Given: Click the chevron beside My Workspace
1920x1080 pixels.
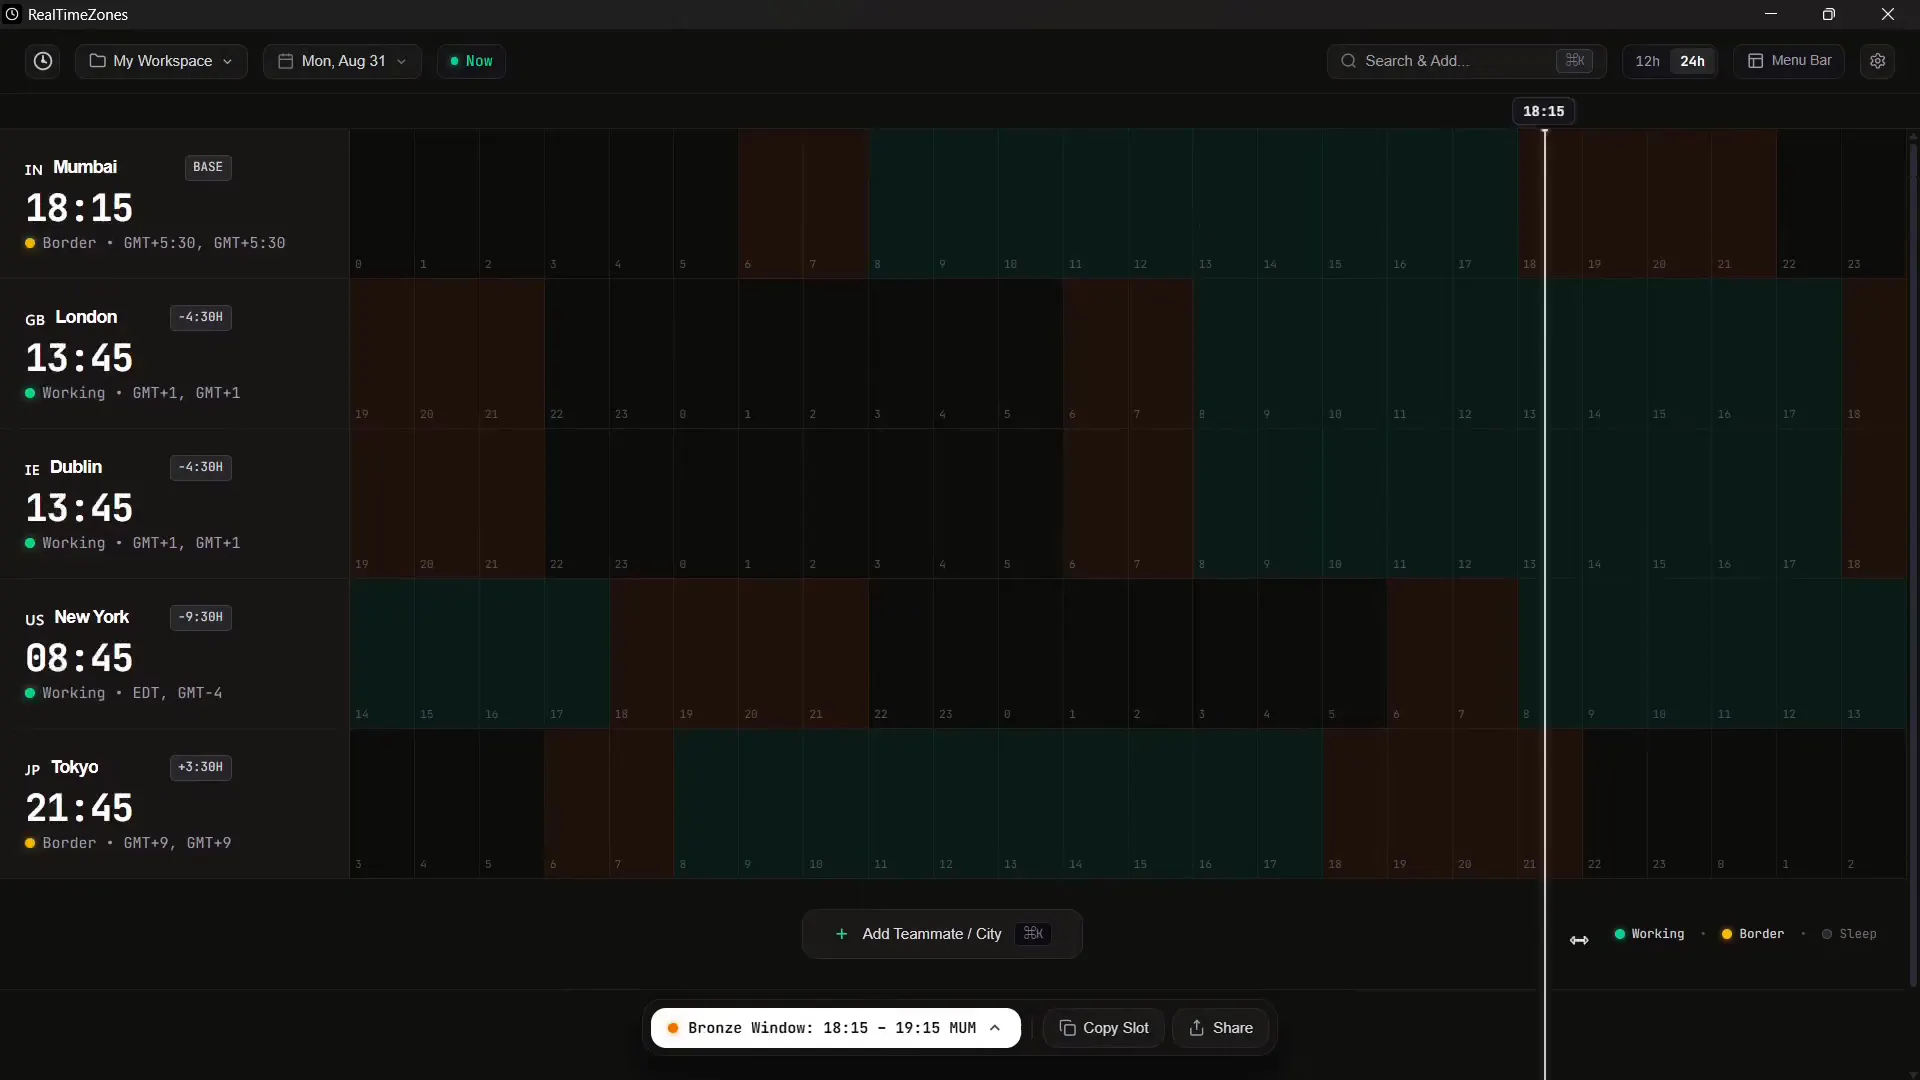Looking at the screenshot, I should point(228,61).
